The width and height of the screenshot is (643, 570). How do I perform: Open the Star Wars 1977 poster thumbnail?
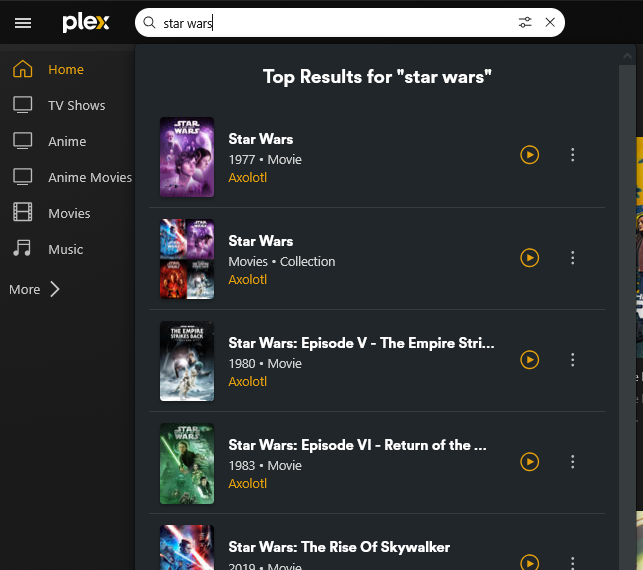187,157
